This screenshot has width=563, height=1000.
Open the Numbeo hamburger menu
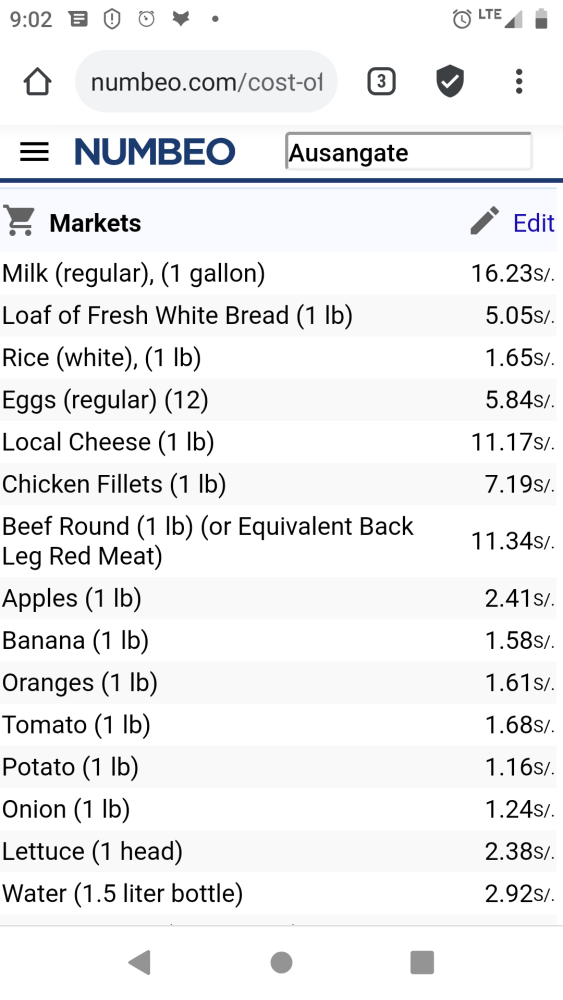(34, 152)
